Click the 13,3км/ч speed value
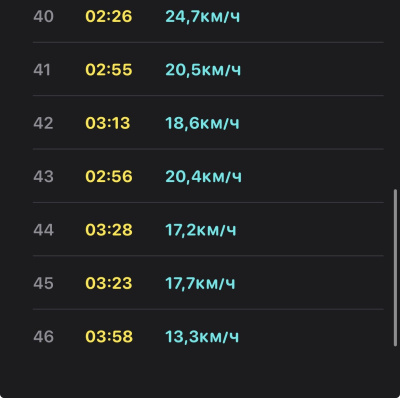400x398 pixels. coord(202,337)
